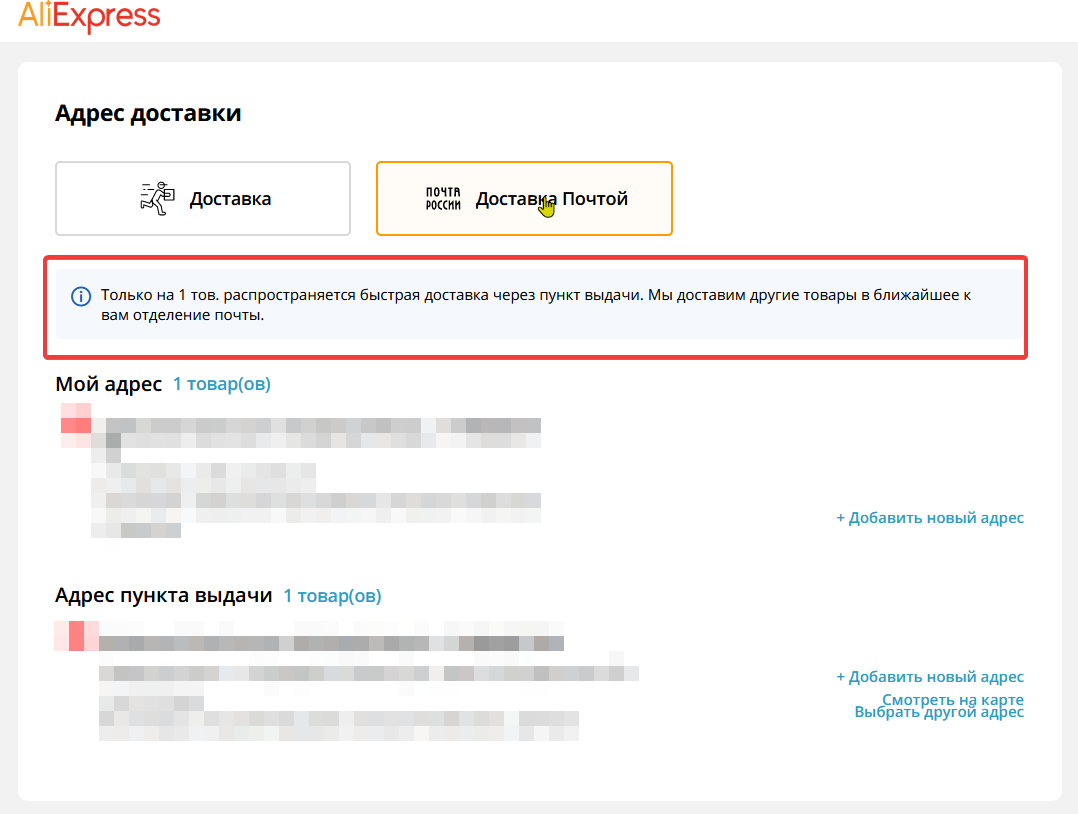Open 1 товар(ов) link beside Адрес пункта выдачи
The width and height of the screenshot is (1078, 814).
pyautogui.click(x=332, y=595)
